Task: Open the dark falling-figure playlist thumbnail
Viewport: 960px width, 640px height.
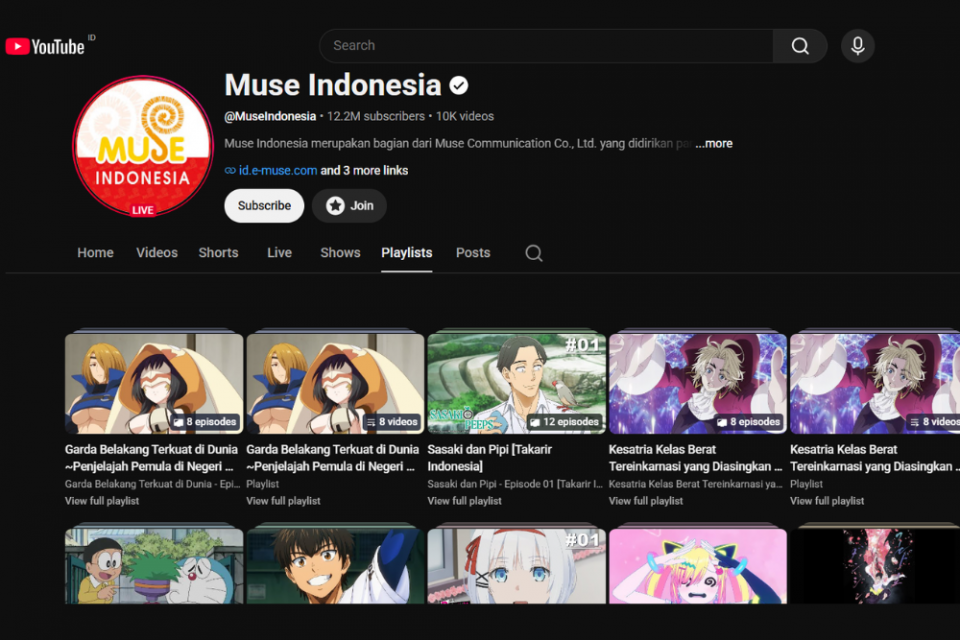Action: coord(875,567)
